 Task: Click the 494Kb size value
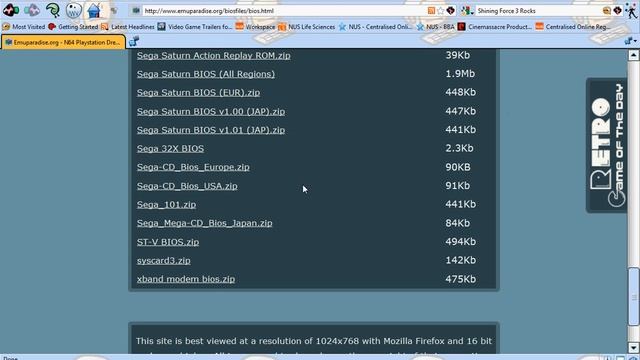click(x=460, y=242)
